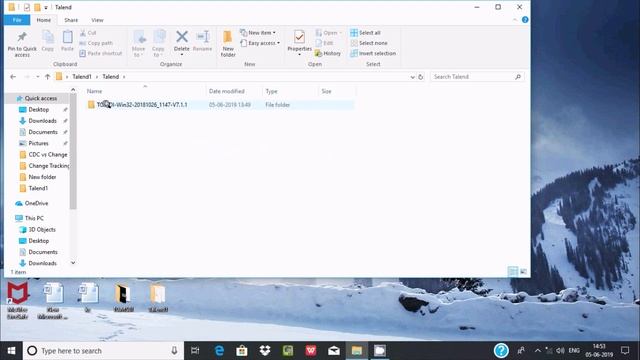Open Downloads under Quick access
Screen dimensions: 640x360
tap(42, 121)
